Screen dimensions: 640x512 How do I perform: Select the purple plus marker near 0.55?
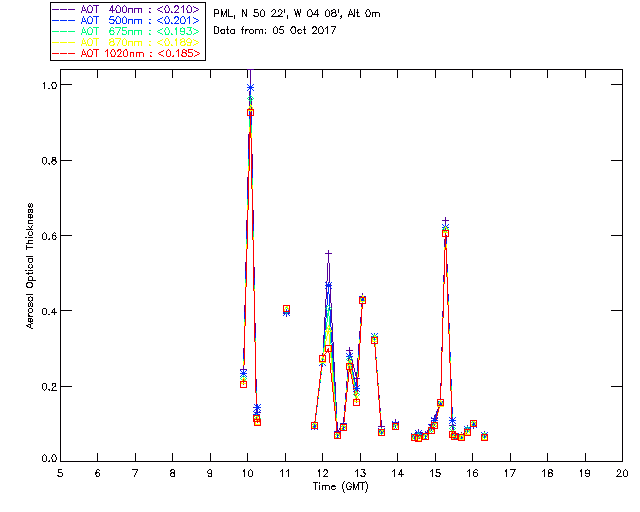click(328, 254)
